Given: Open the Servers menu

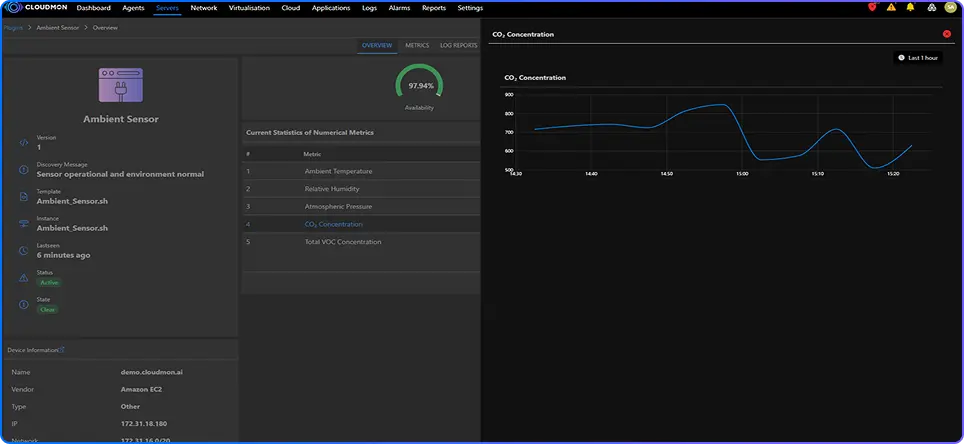Looking at the screenshot, I should point(167,8).
